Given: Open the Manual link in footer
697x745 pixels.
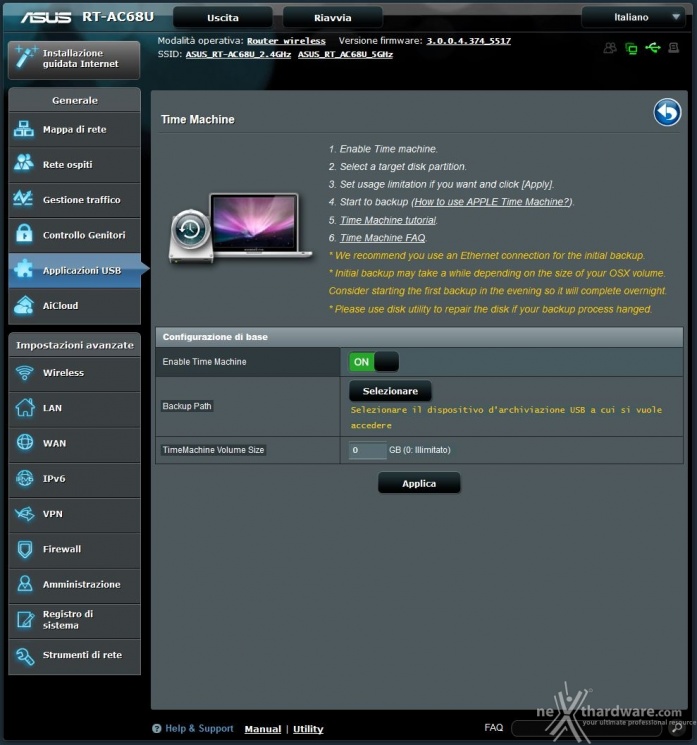Looking at the screenshot, I should (x=263, y=729).
